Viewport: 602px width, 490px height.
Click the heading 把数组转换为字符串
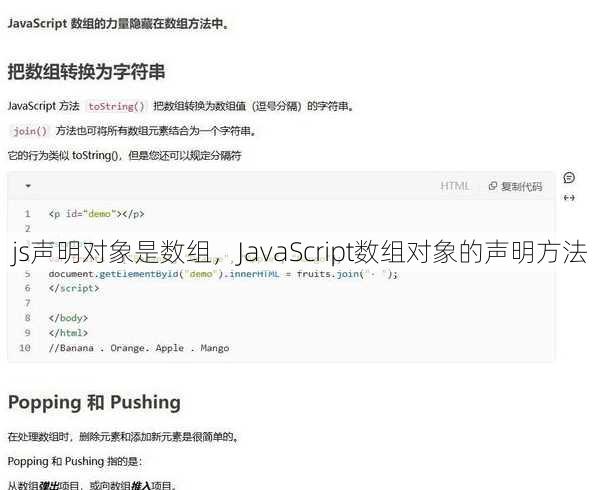coord(86,72)
